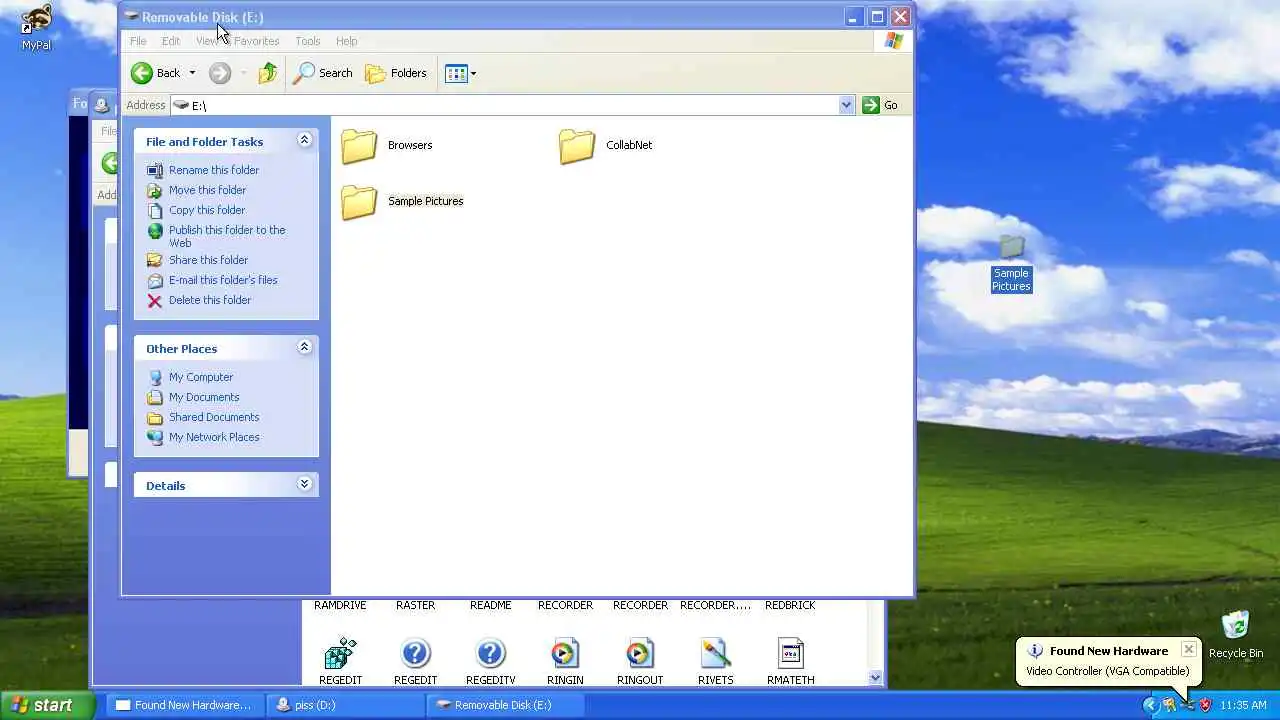Select RMATETH file in background window
Viewport: 1280px width, 720px height.
pyautogui.click(x=790, y=654)
